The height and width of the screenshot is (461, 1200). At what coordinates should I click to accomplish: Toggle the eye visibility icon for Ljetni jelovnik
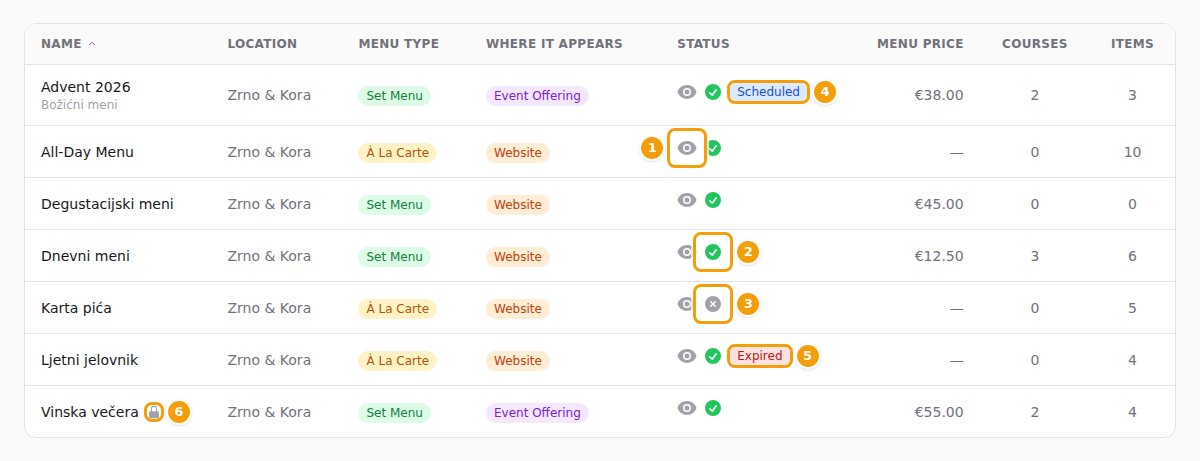pos(686,356)
